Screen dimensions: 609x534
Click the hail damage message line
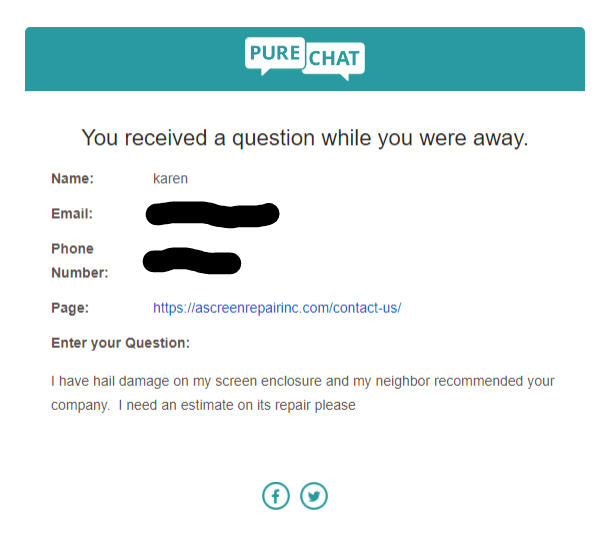coord(302,381)
